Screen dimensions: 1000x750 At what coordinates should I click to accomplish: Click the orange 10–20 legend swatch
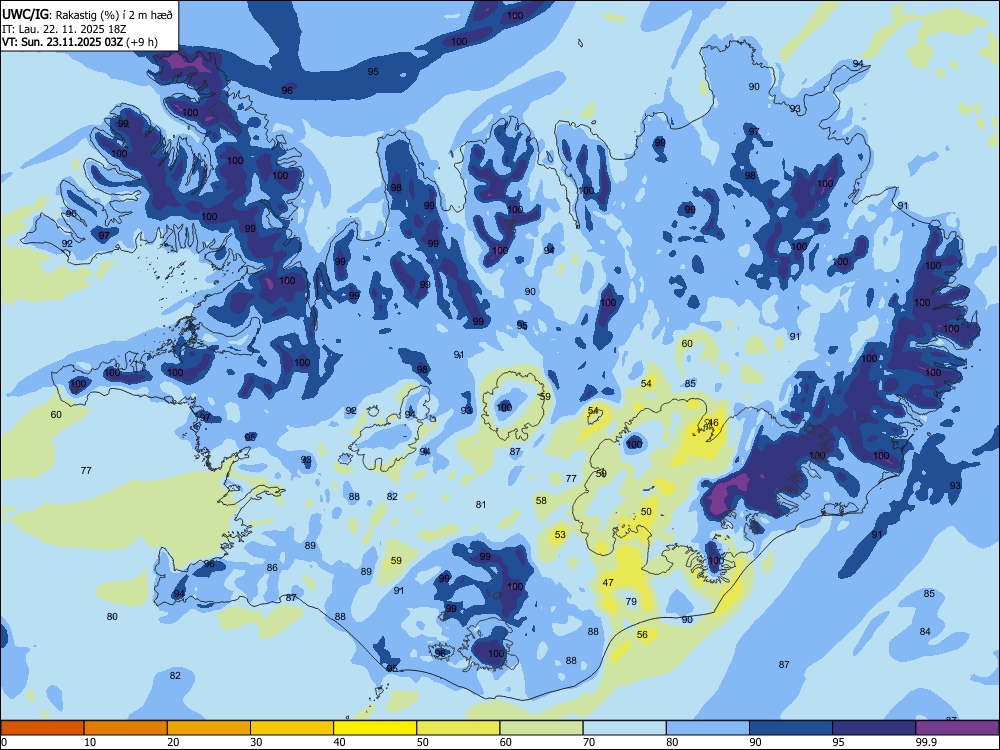(126, 728)
